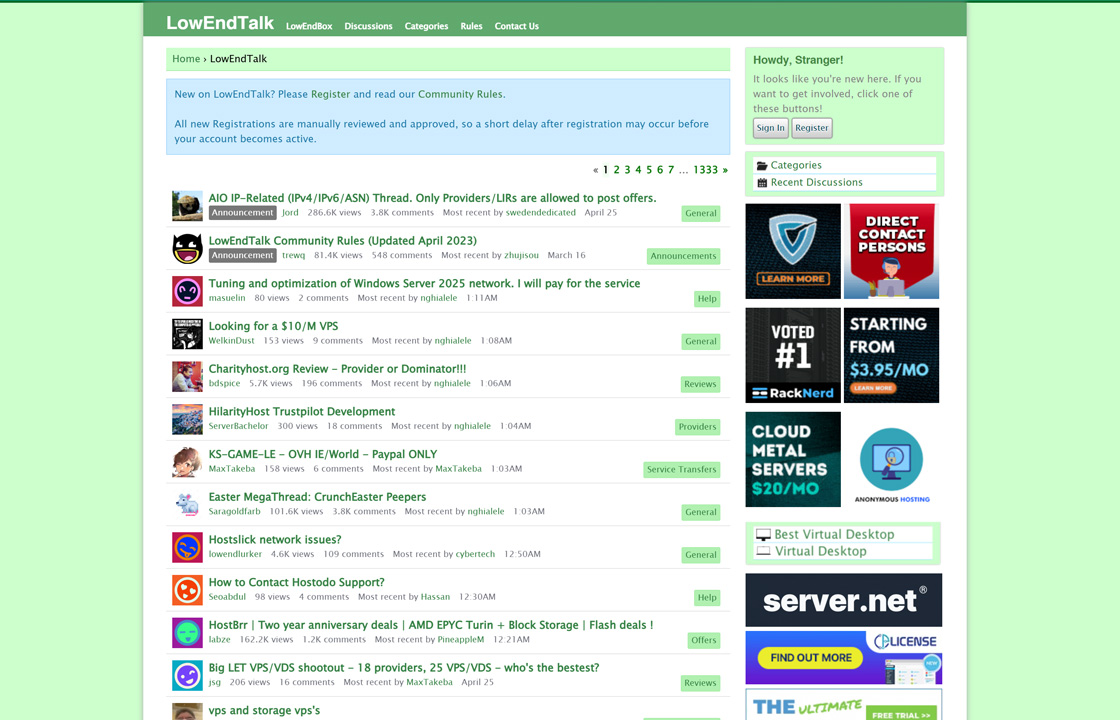
Task: Click the laptop icon beside Virtual Desktop
Action: point(764,551)
